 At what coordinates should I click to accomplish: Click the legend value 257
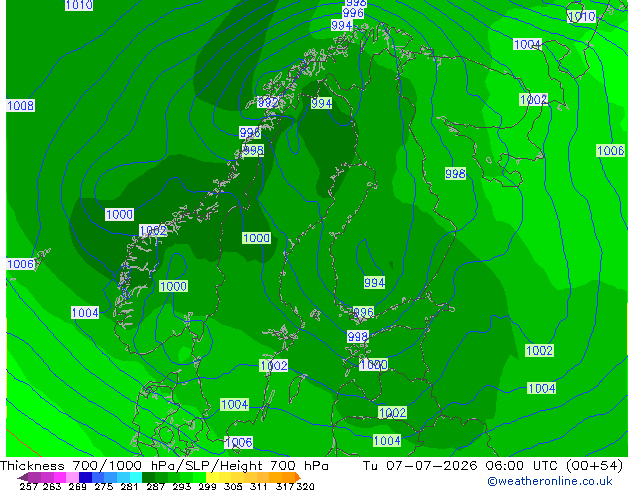29,486
